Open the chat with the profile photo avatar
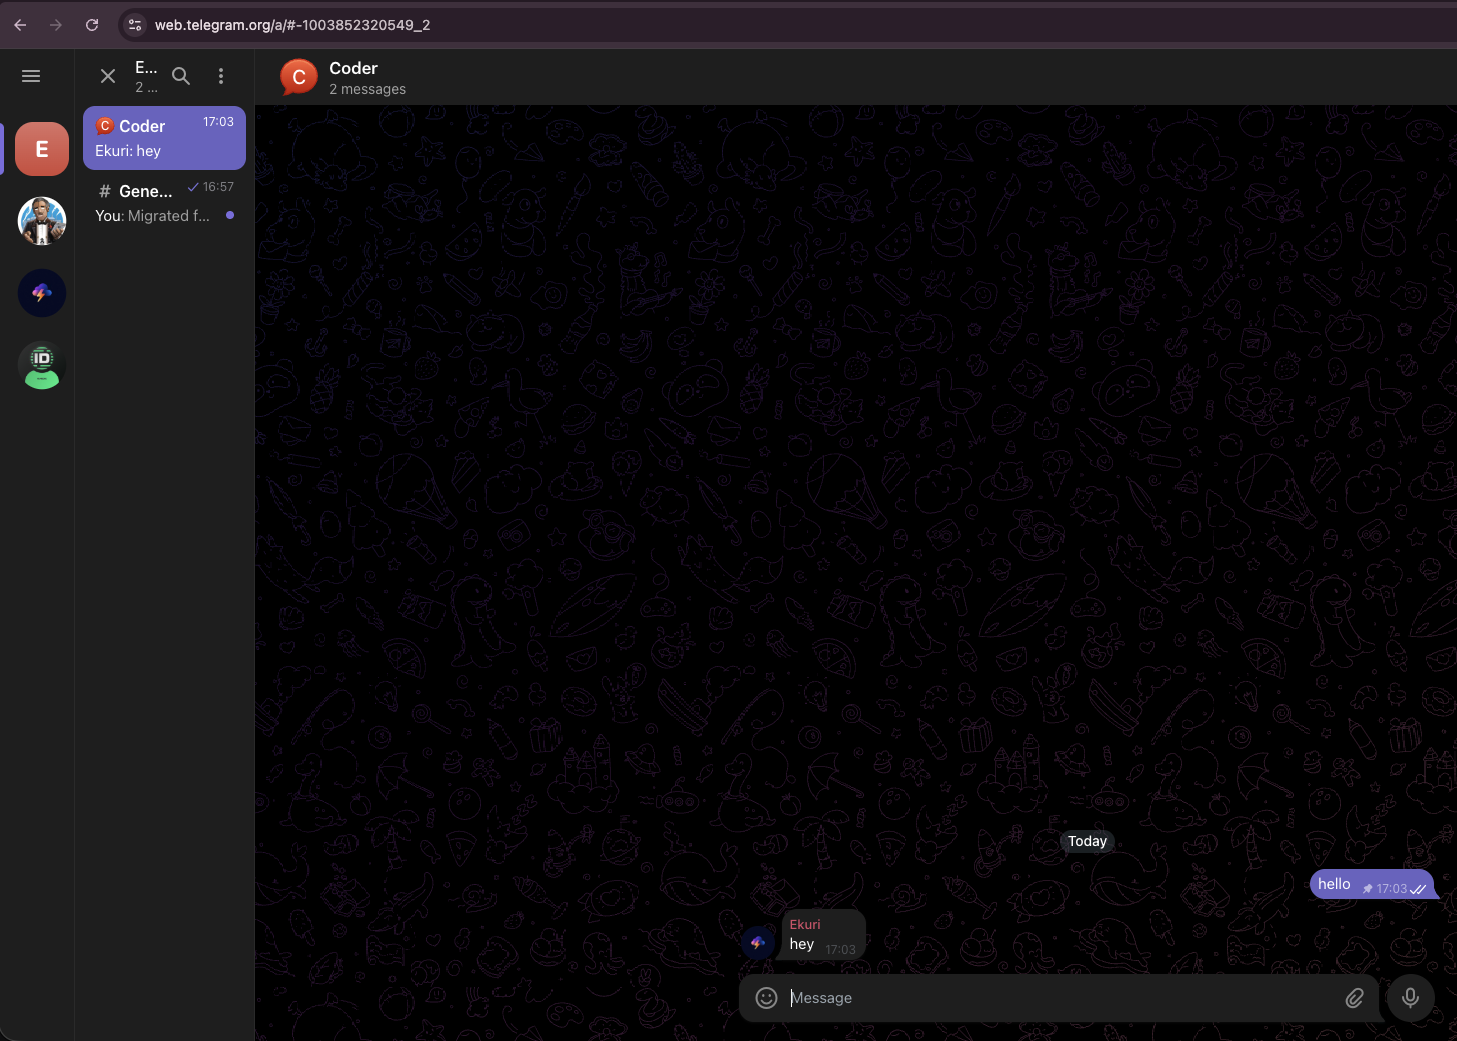1457x1041 pixels. 42,221
